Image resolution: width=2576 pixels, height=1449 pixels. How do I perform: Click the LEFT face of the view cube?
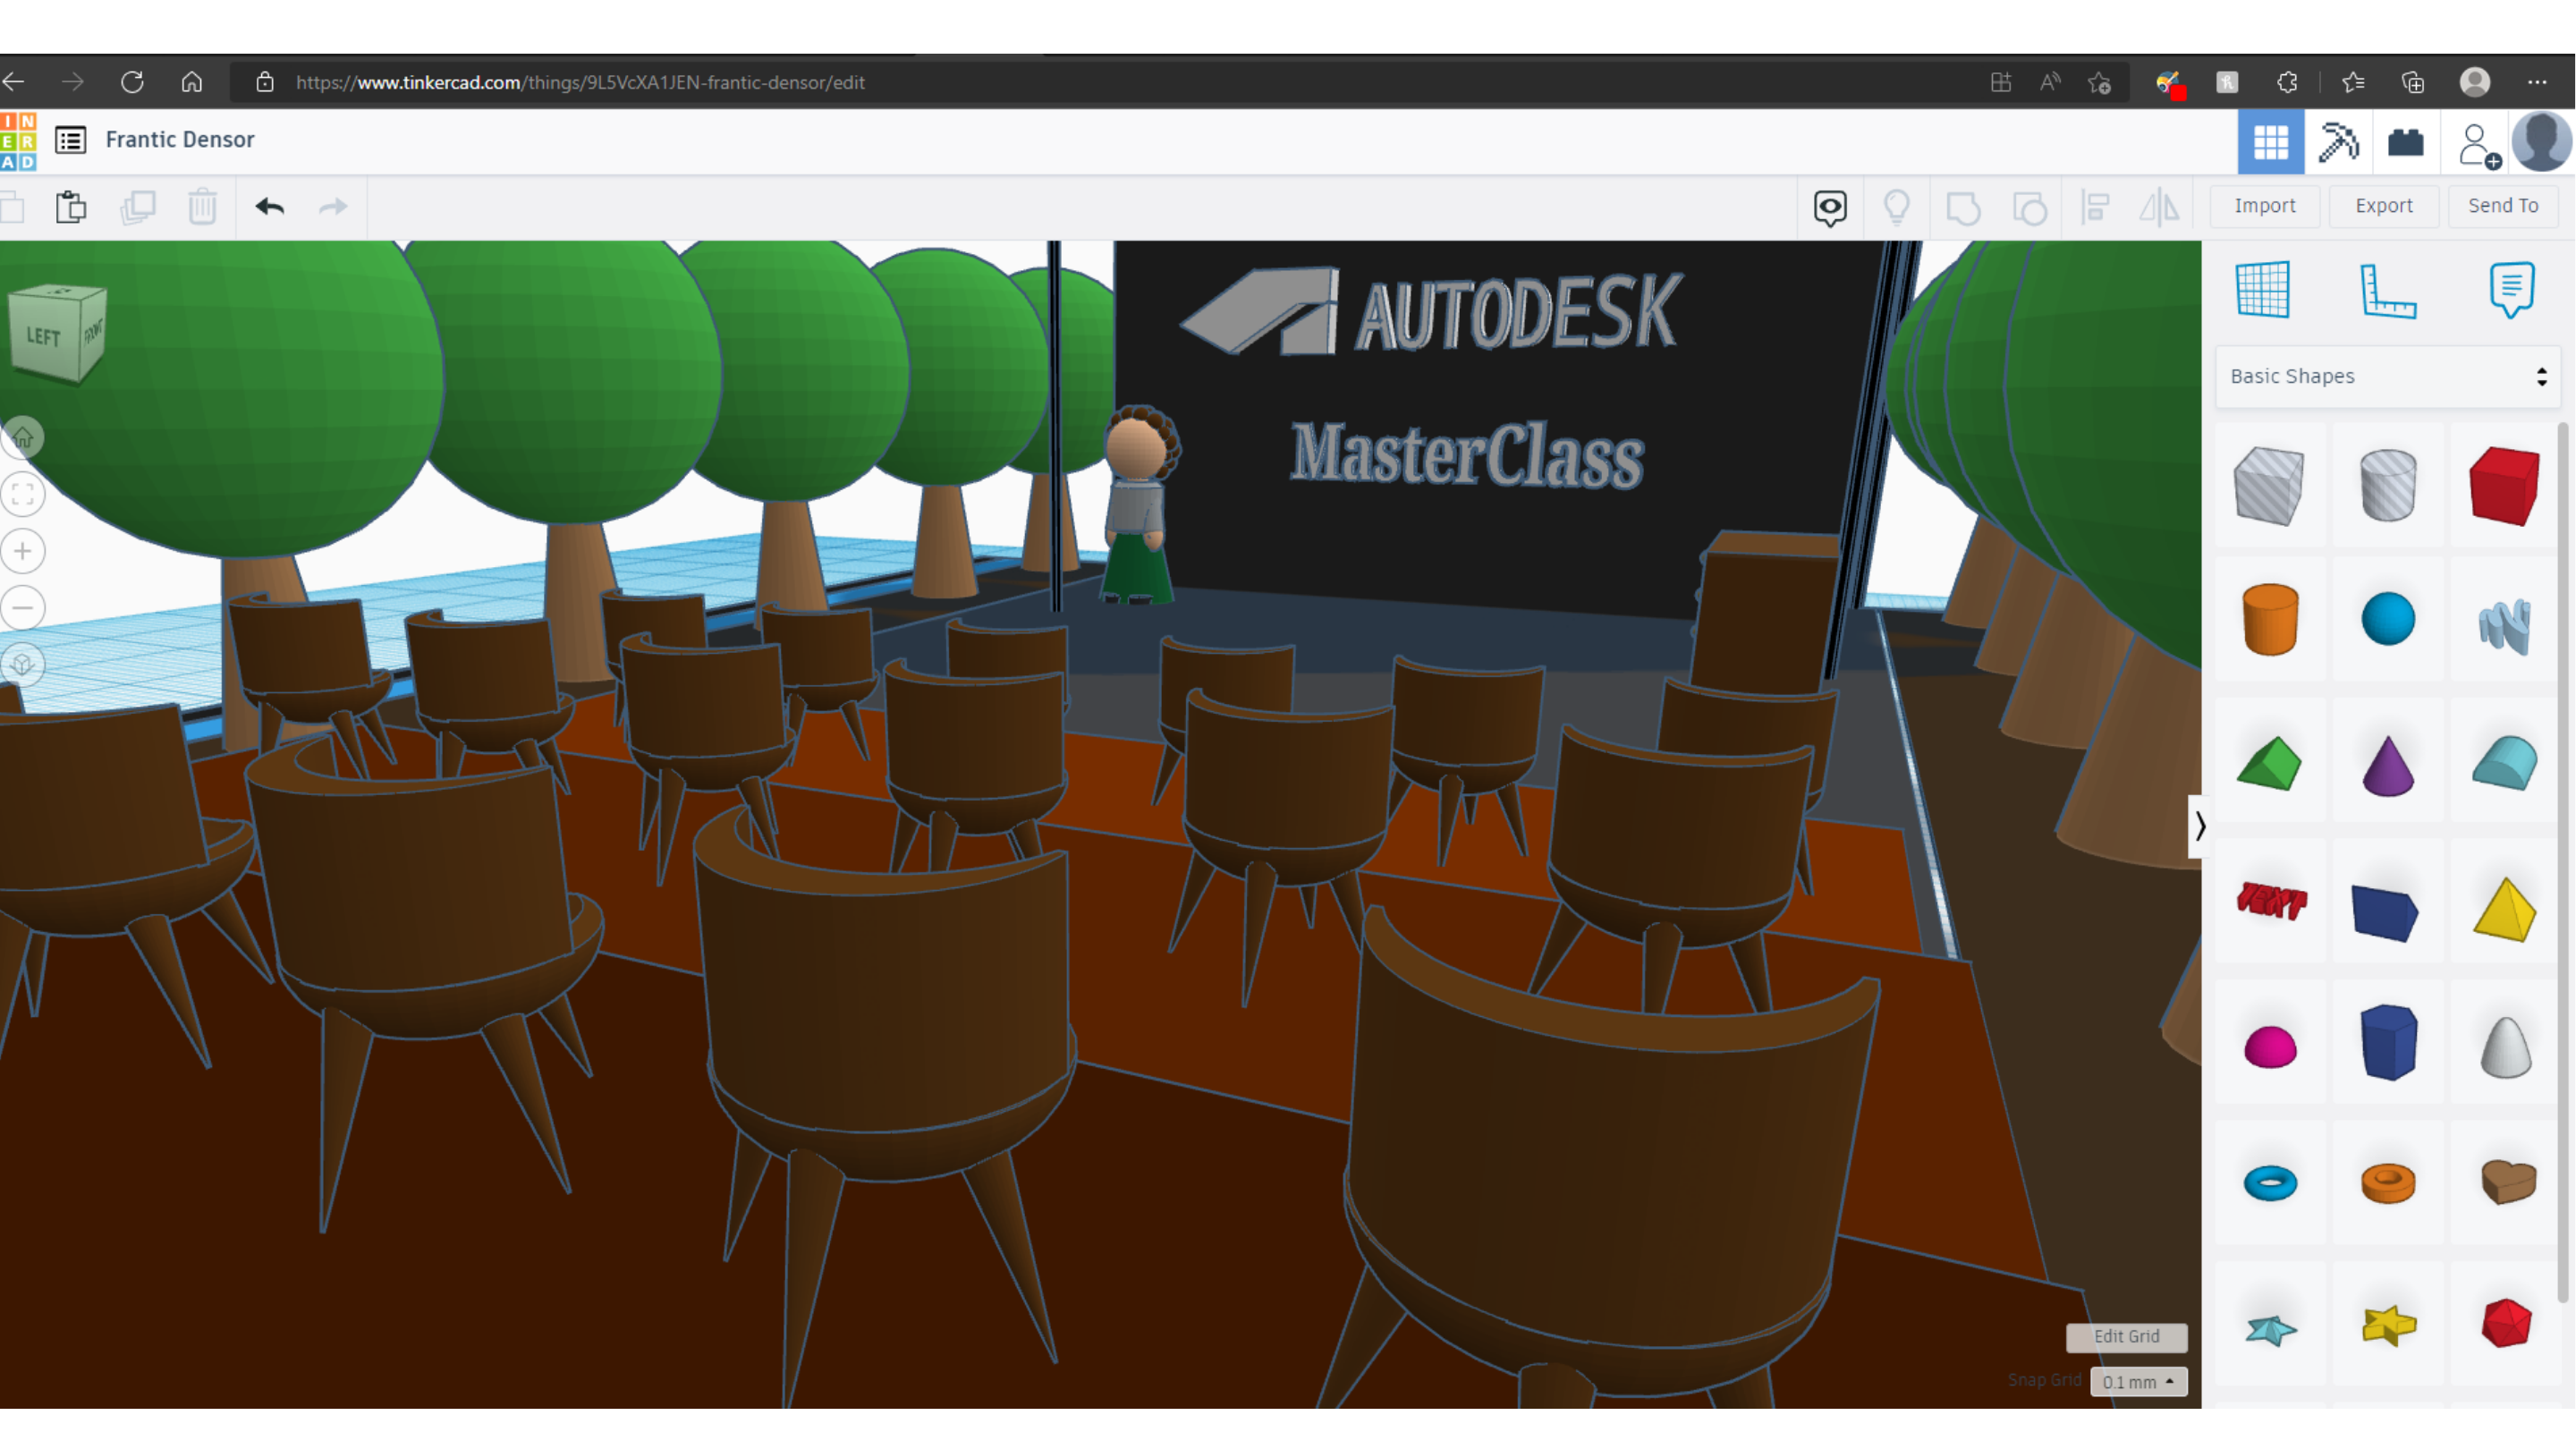click(43, 337)
